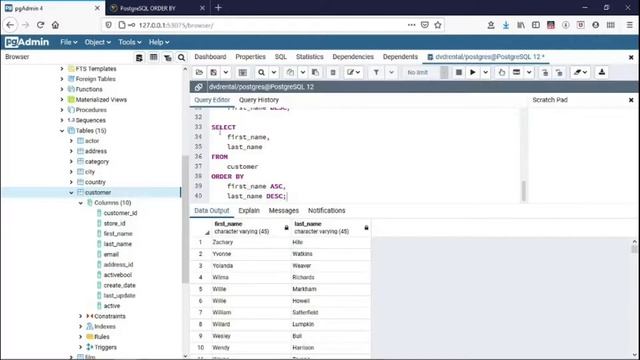The width and height of the screenshot is (640, 360).
Task: Open the File menu
Action: click(69, 42)
